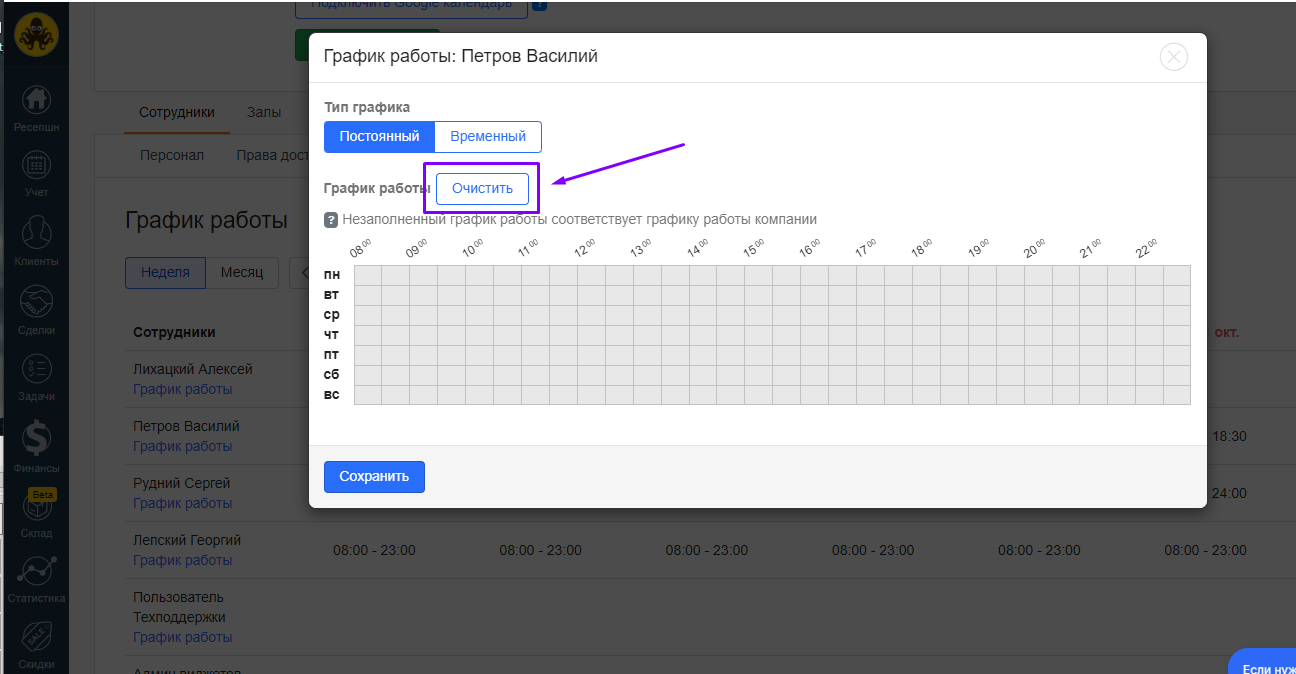Screen dimensions: 1296x674
Task: Click the octopus logo in the sidebar
Action: point(36,35)
